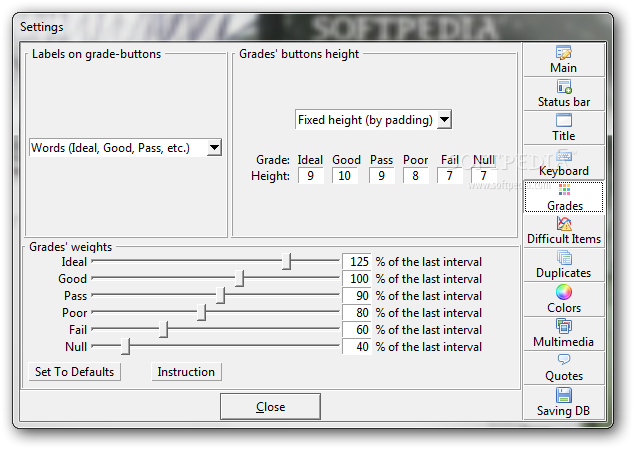Open the Quotes speech bubble icon

click(564, 359)
